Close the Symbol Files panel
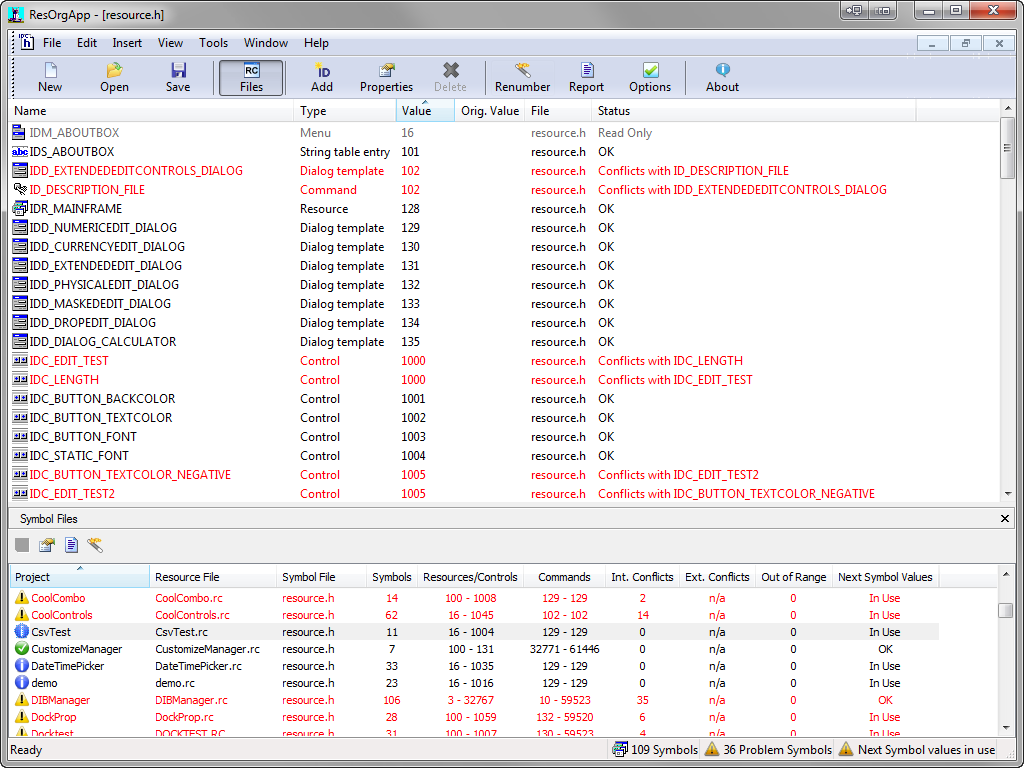1024x768 pixels. click(x=1005, y=519)
